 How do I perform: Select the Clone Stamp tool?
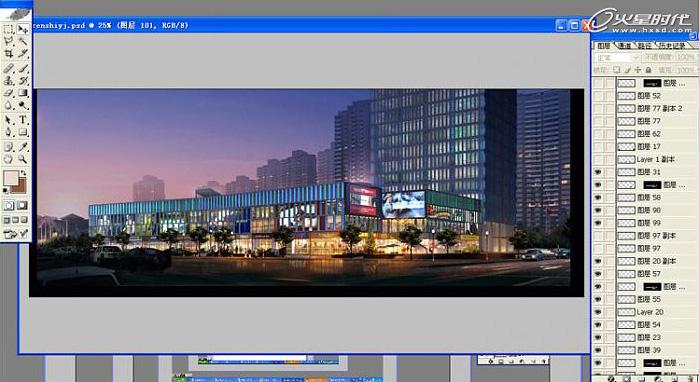[8, 81]
